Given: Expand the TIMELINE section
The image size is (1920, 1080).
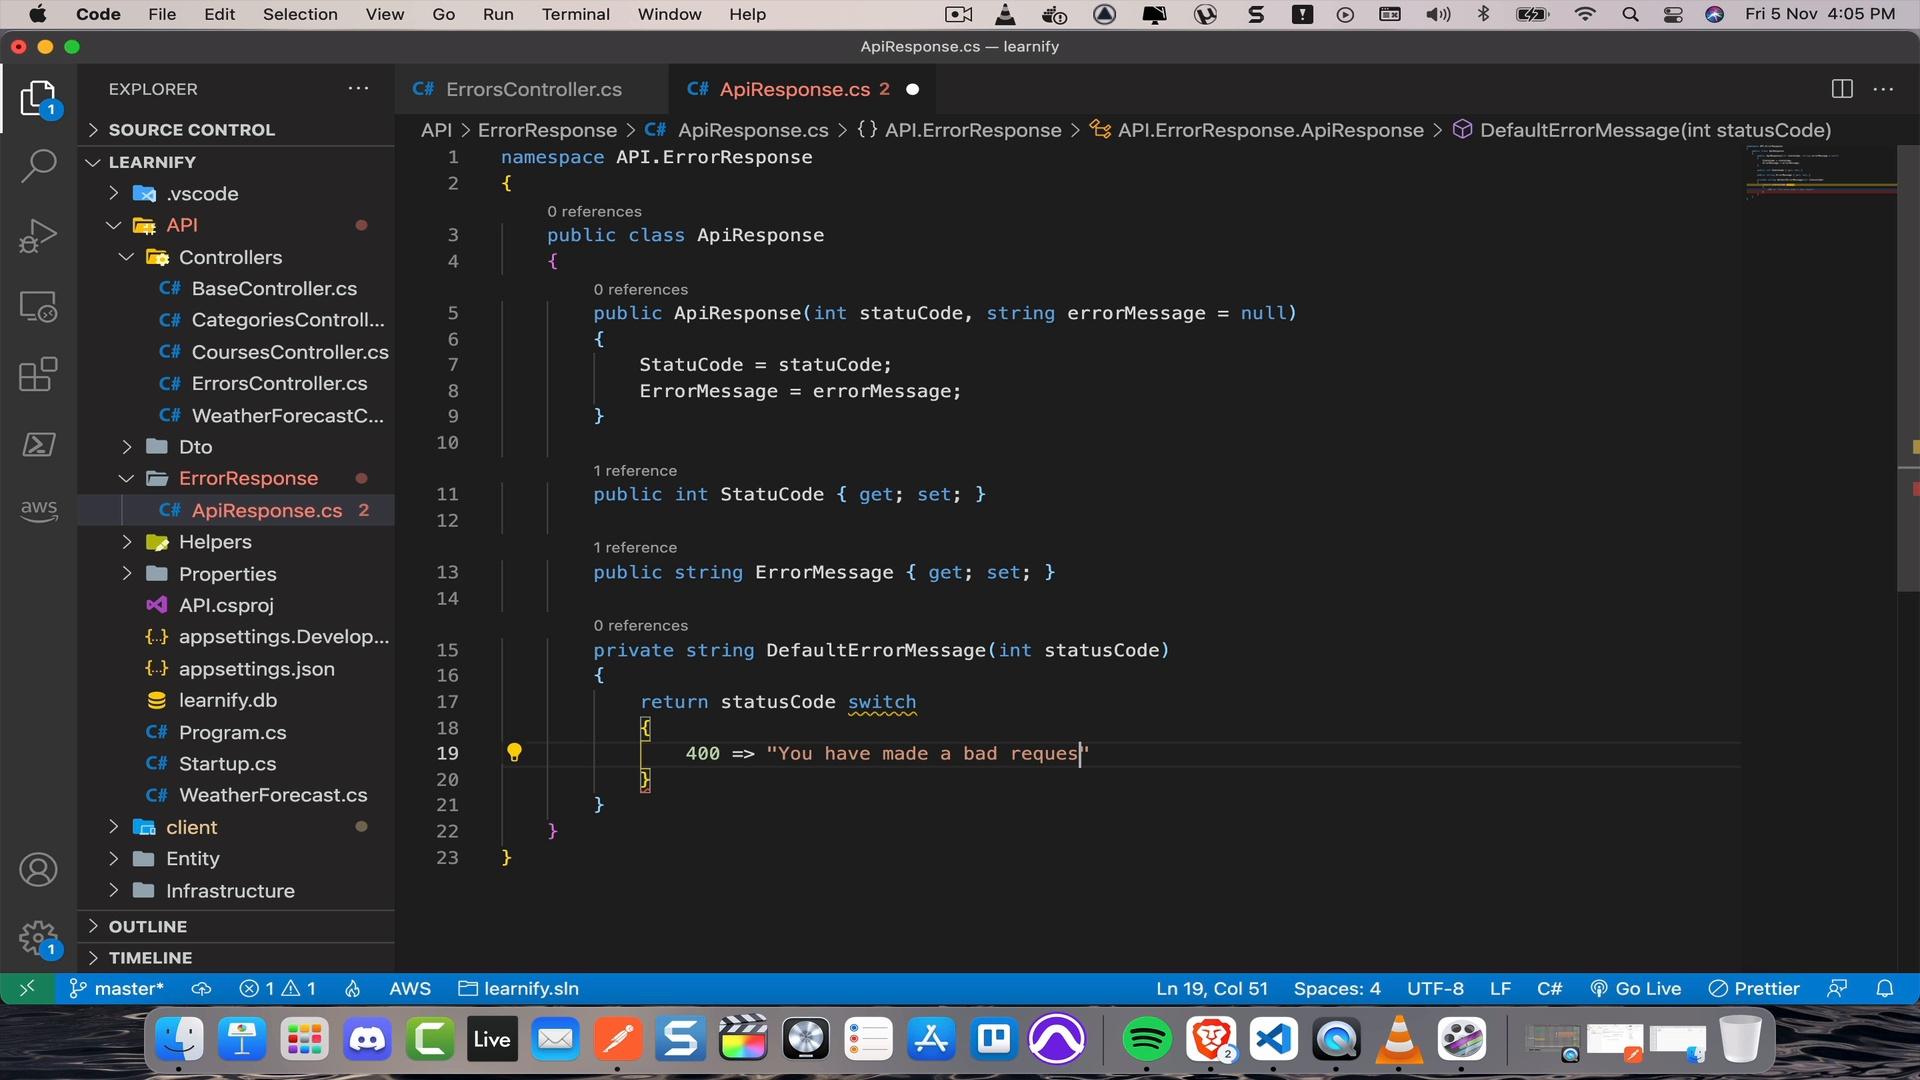Looking at the screenshot, I should coord(236,957).
